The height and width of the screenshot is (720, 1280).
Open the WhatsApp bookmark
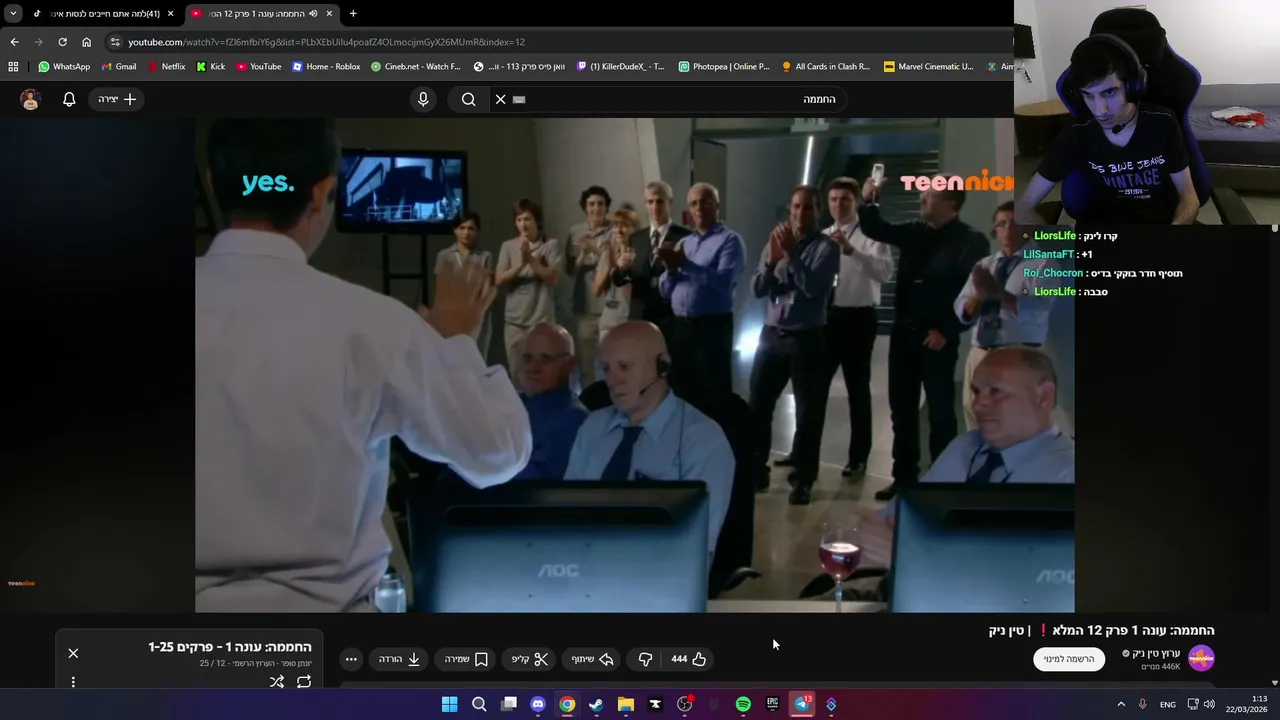point(64,67)
